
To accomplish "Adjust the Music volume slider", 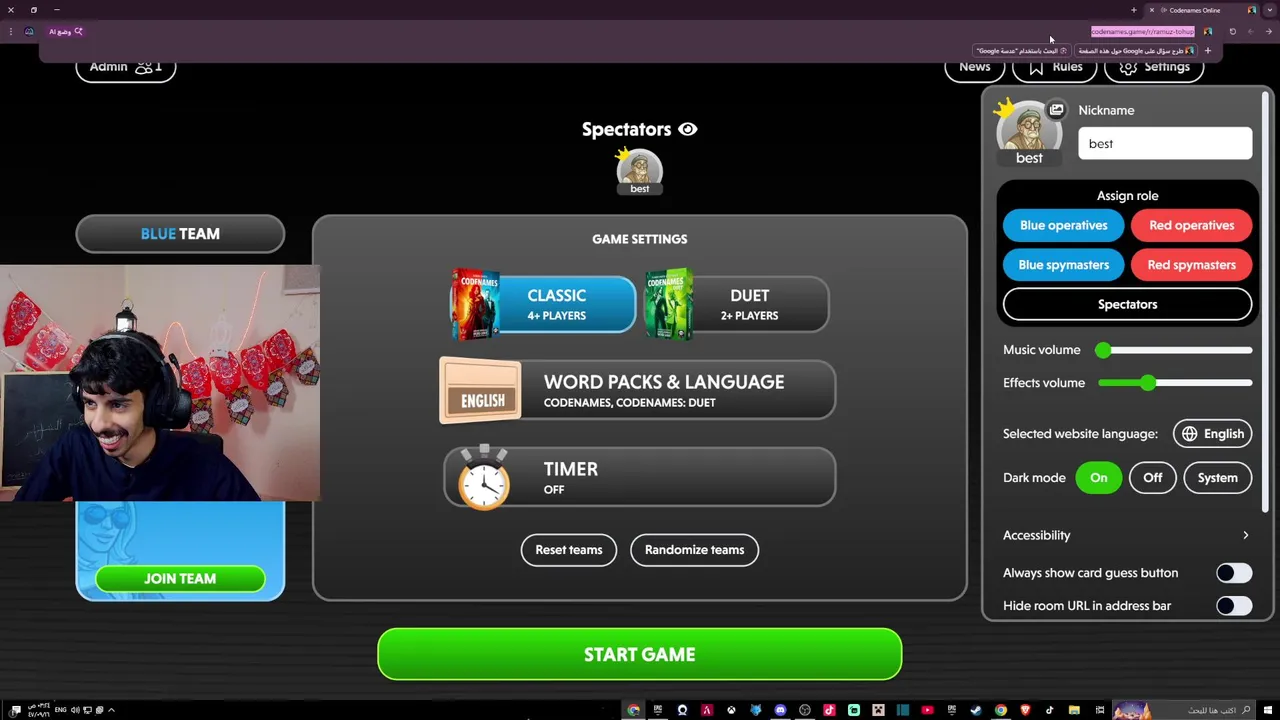I will point(1177,350).
